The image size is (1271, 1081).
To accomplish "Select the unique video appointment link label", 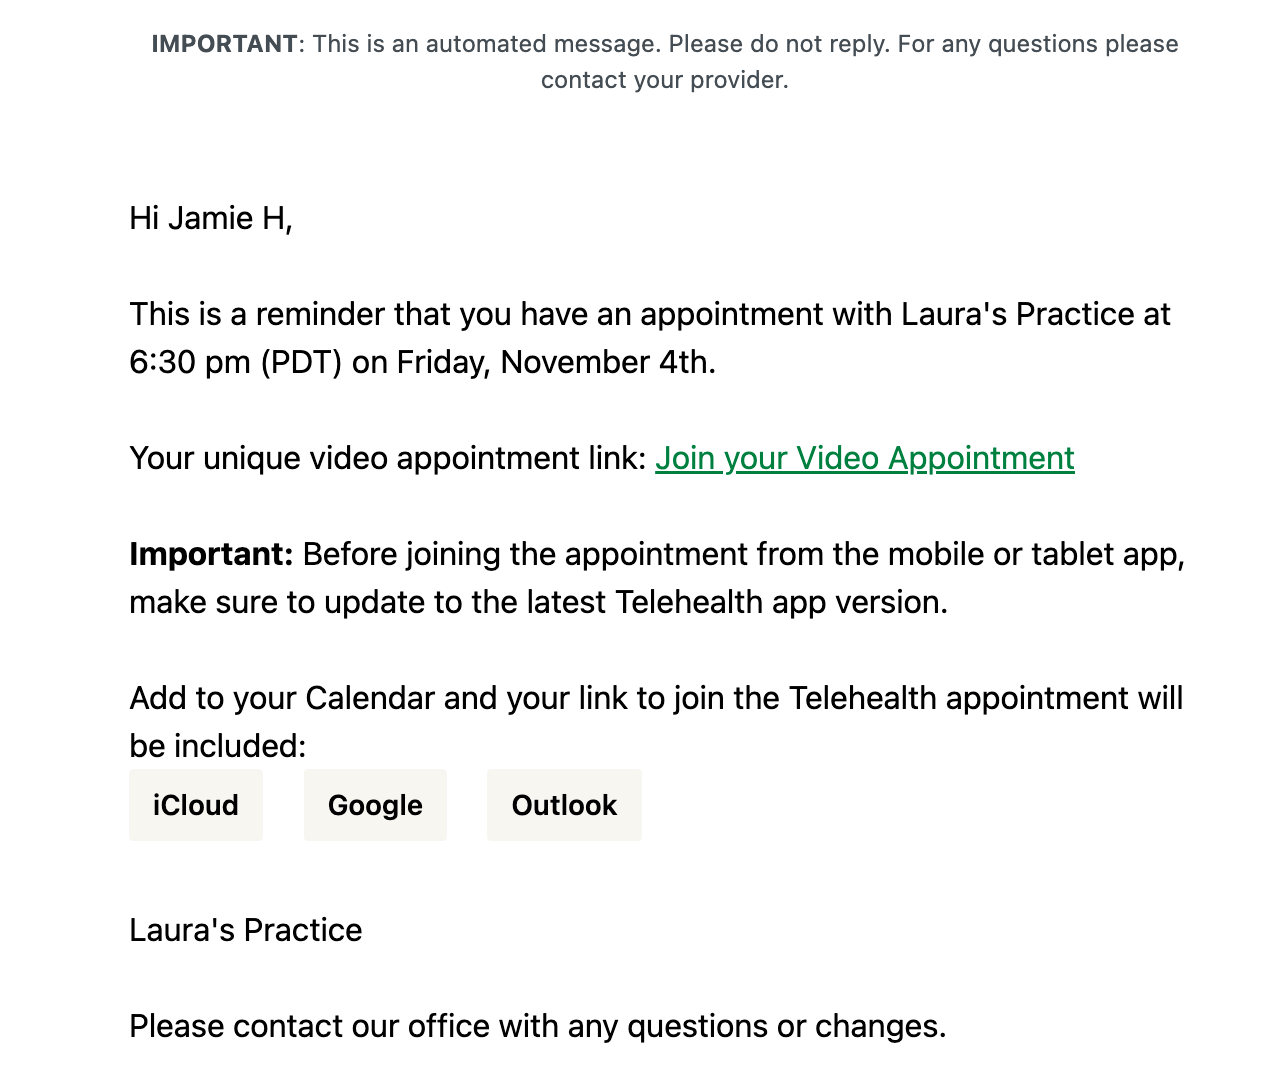I will click(385, 458).
